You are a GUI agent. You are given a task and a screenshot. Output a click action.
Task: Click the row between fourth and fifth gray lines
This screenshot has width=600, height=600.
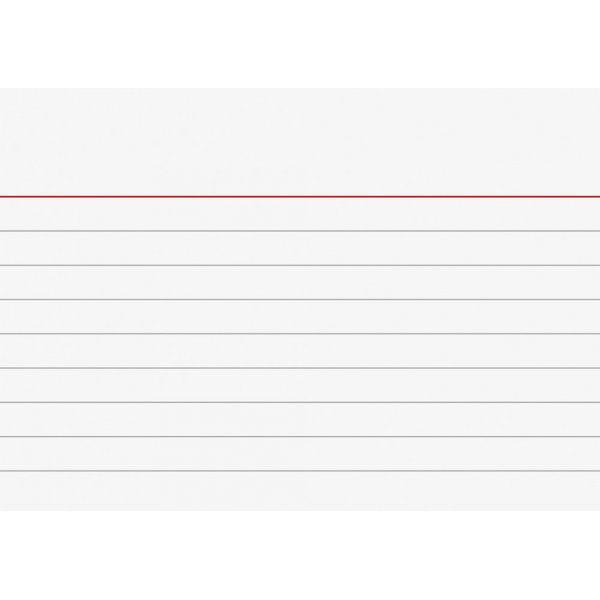click(300, 350)
